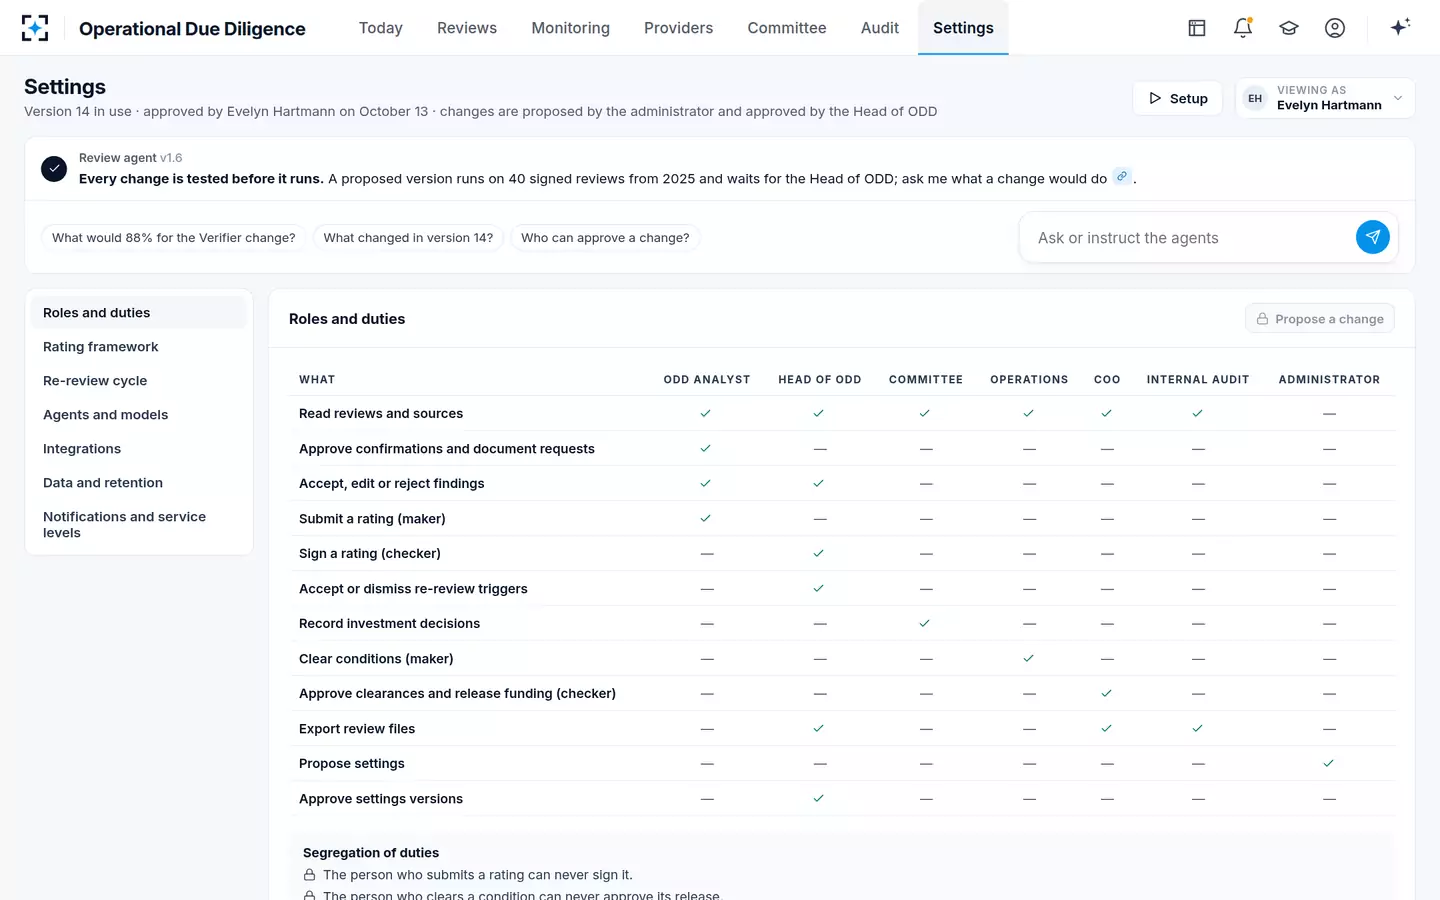This screenshot has height=900, width=1440.
Task: Select Roles and duties in the sidebar
Action: click(x=138, y=313)
